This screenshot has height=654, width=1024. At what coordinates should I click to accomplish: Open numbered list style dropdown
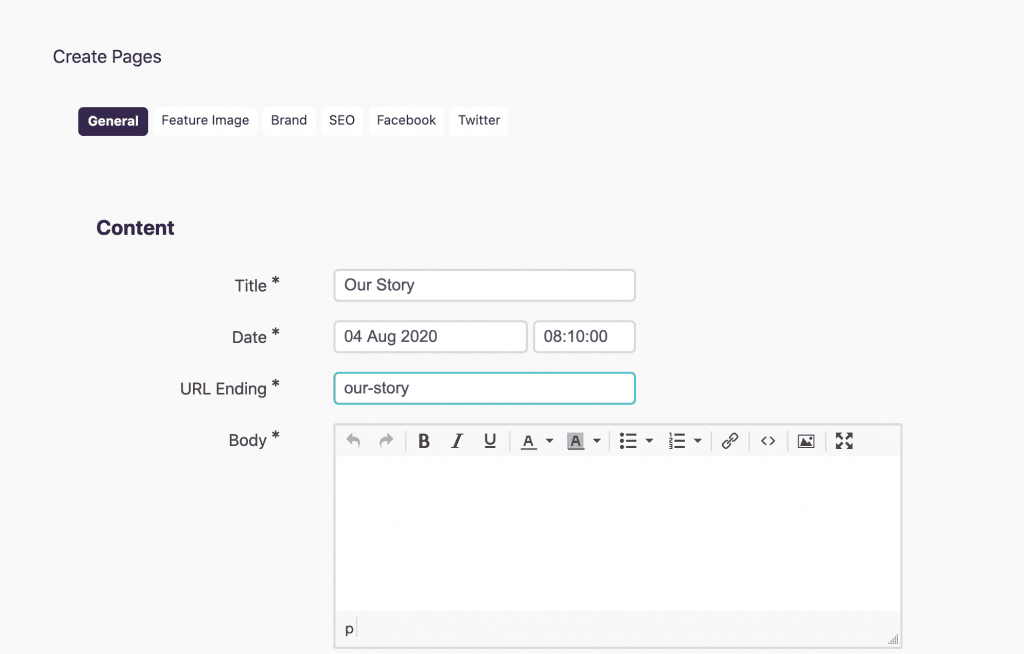697,441
